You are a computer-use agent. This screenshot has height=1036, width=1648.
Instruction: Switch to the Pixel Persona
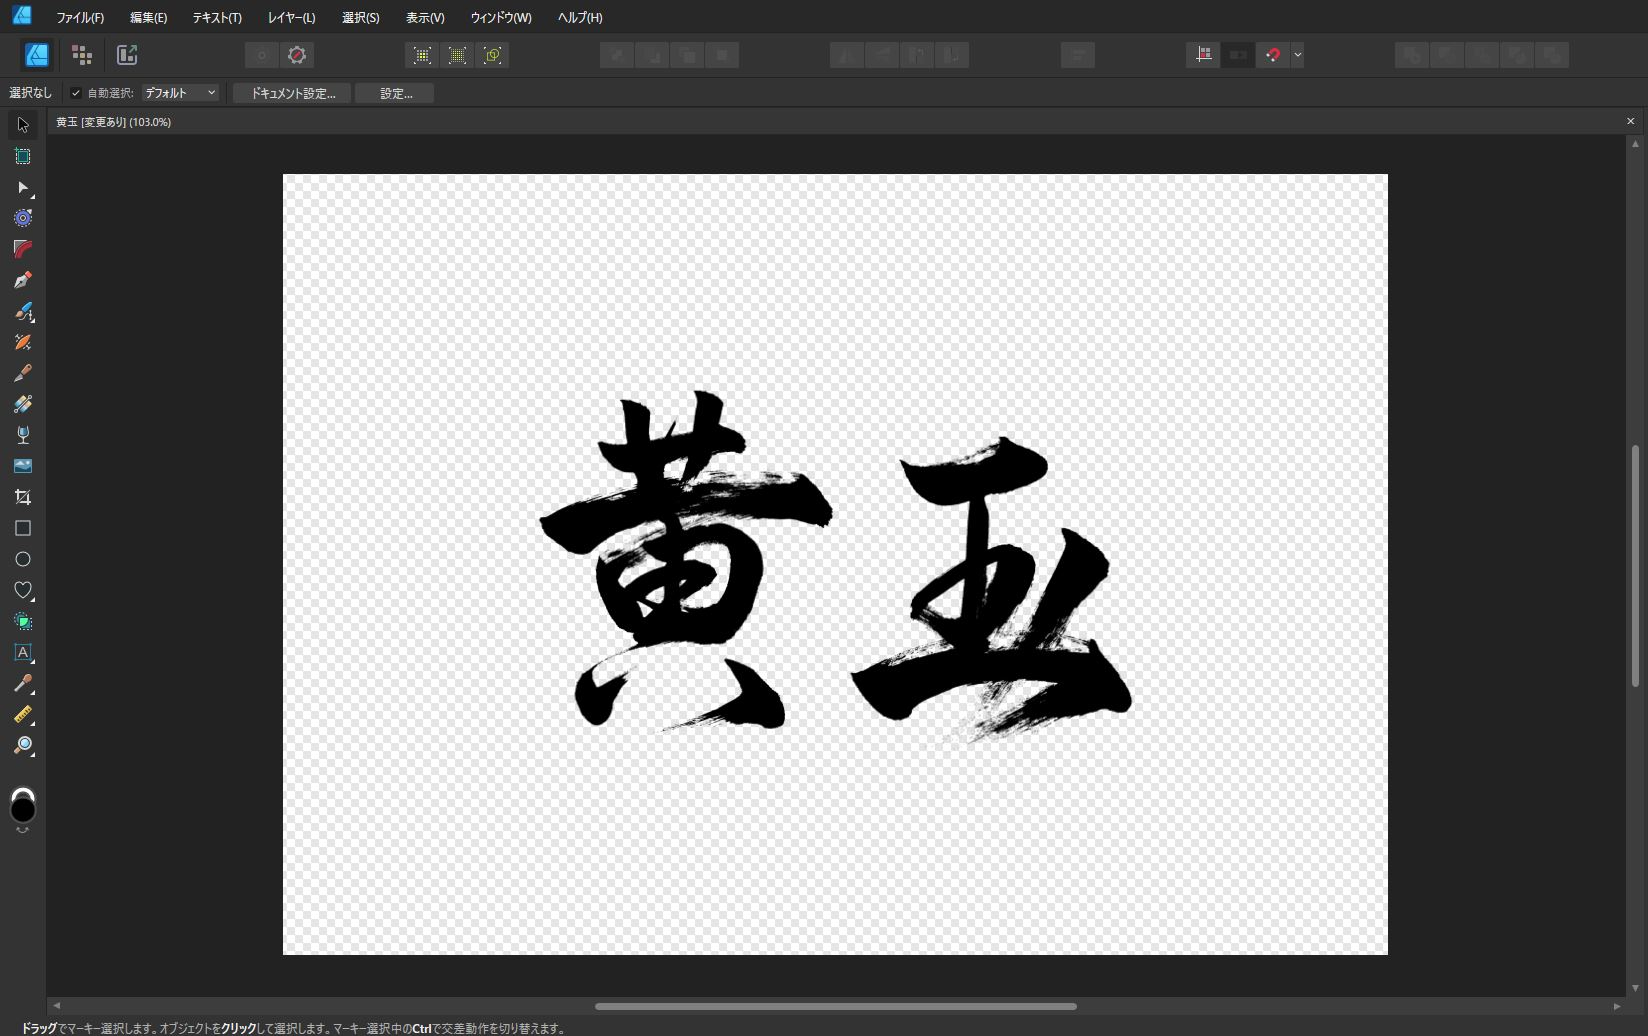click(82, 55)
